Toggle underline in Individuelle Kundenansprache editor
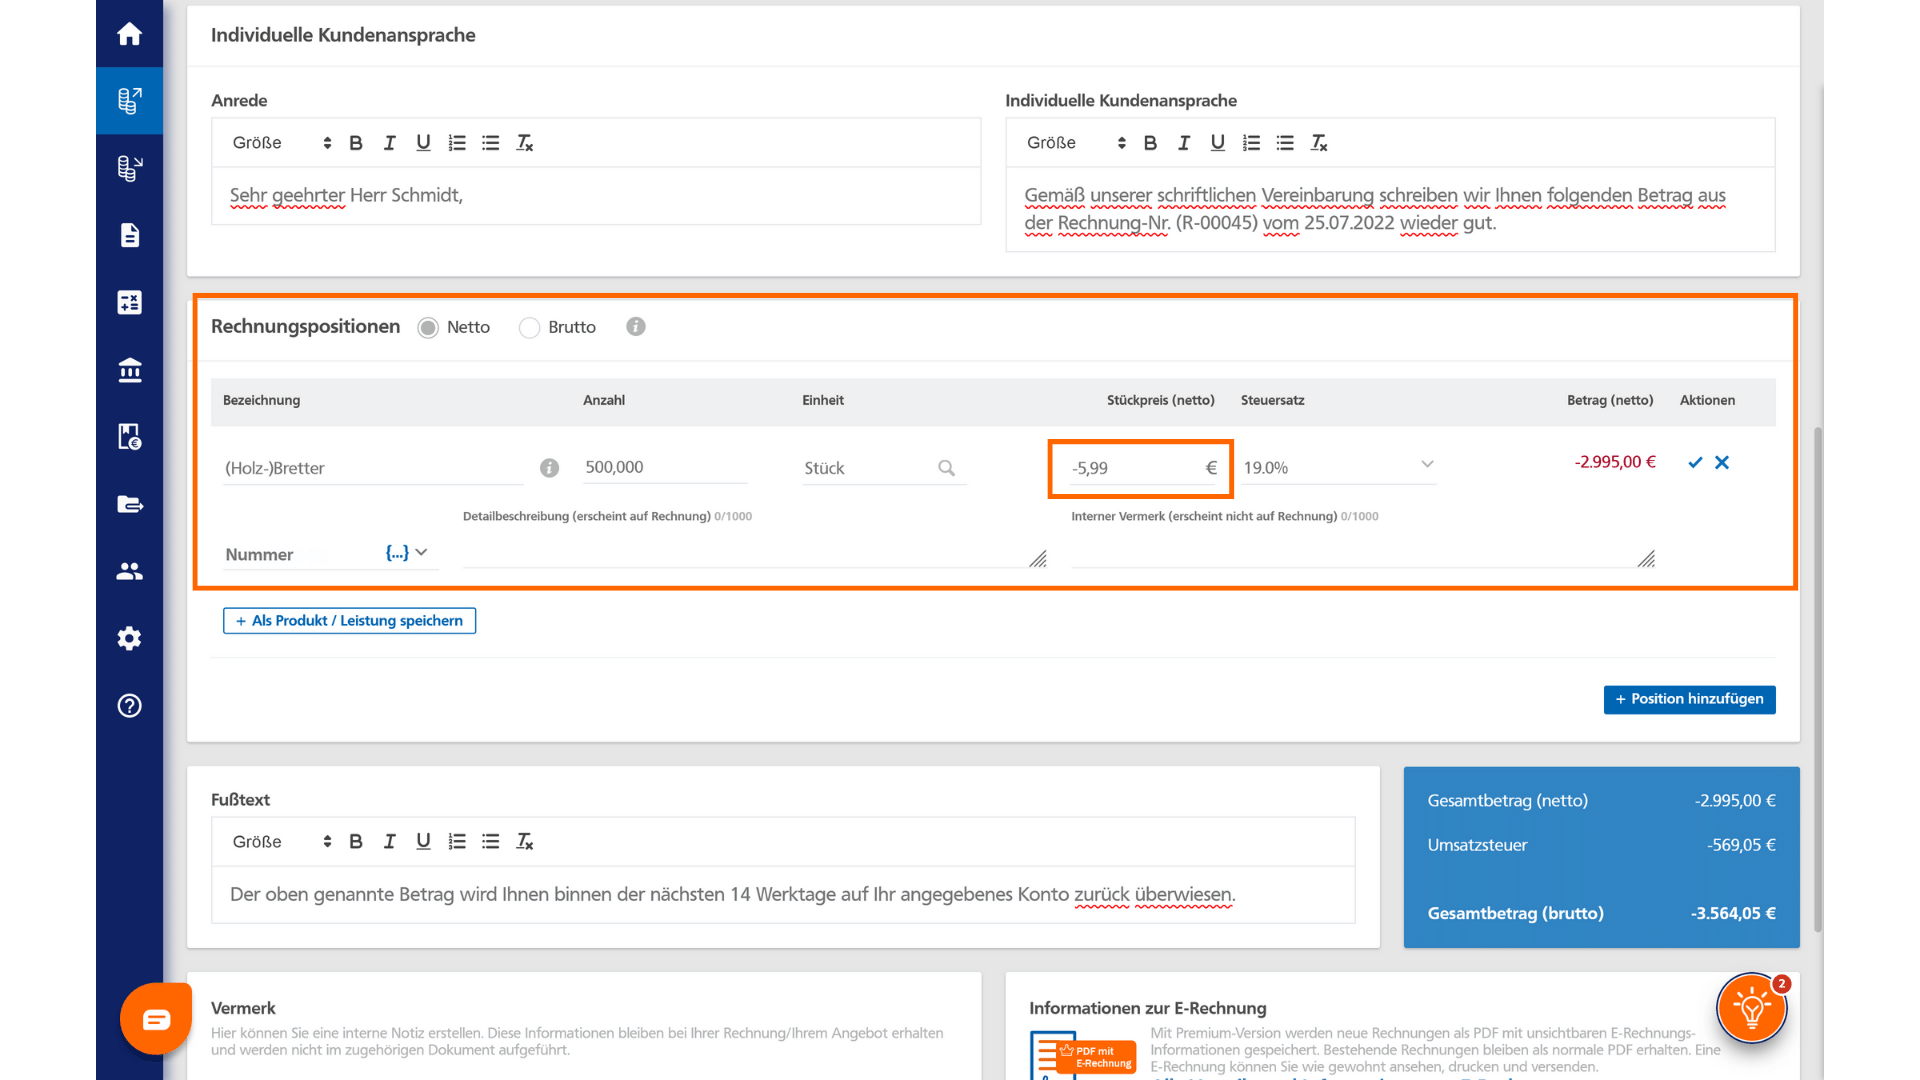 point(1217,143)
